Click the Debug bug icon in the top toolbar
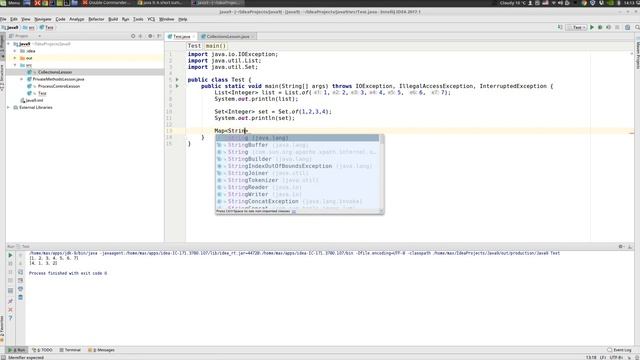This screenshot has width=640, height=360. pos(600,27)
